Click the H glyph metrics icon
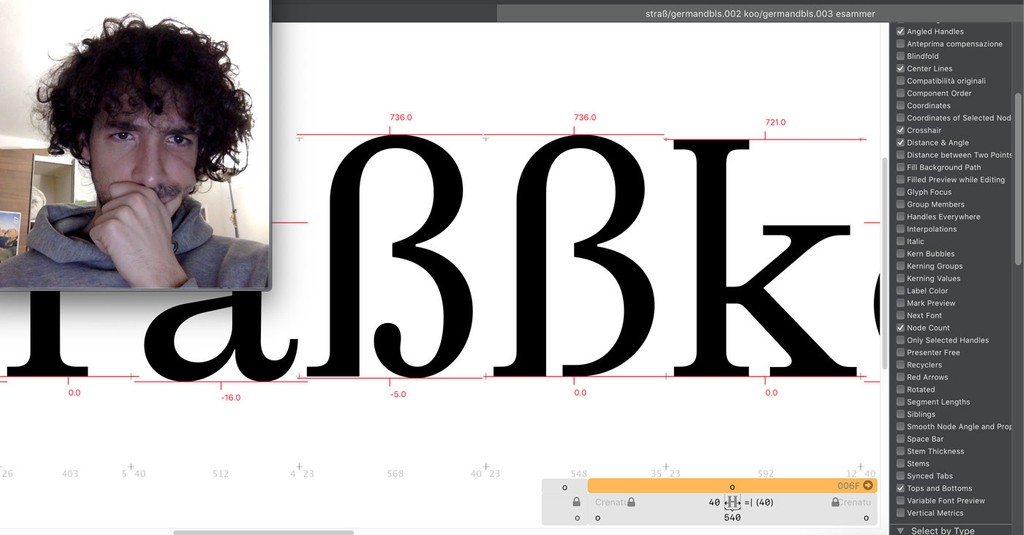The image size is (1024, 535). click(733, 502)
